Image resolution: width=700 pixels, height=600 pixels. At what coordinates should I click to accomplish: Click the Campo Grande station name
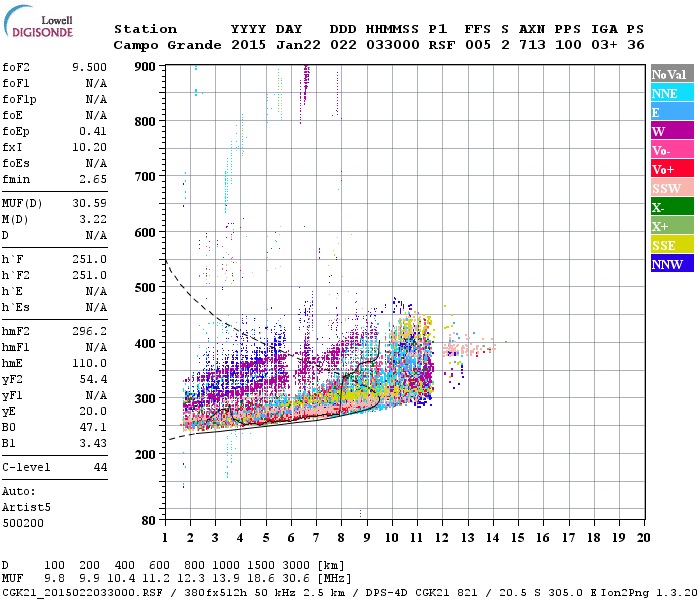click(x=167, y=45)
